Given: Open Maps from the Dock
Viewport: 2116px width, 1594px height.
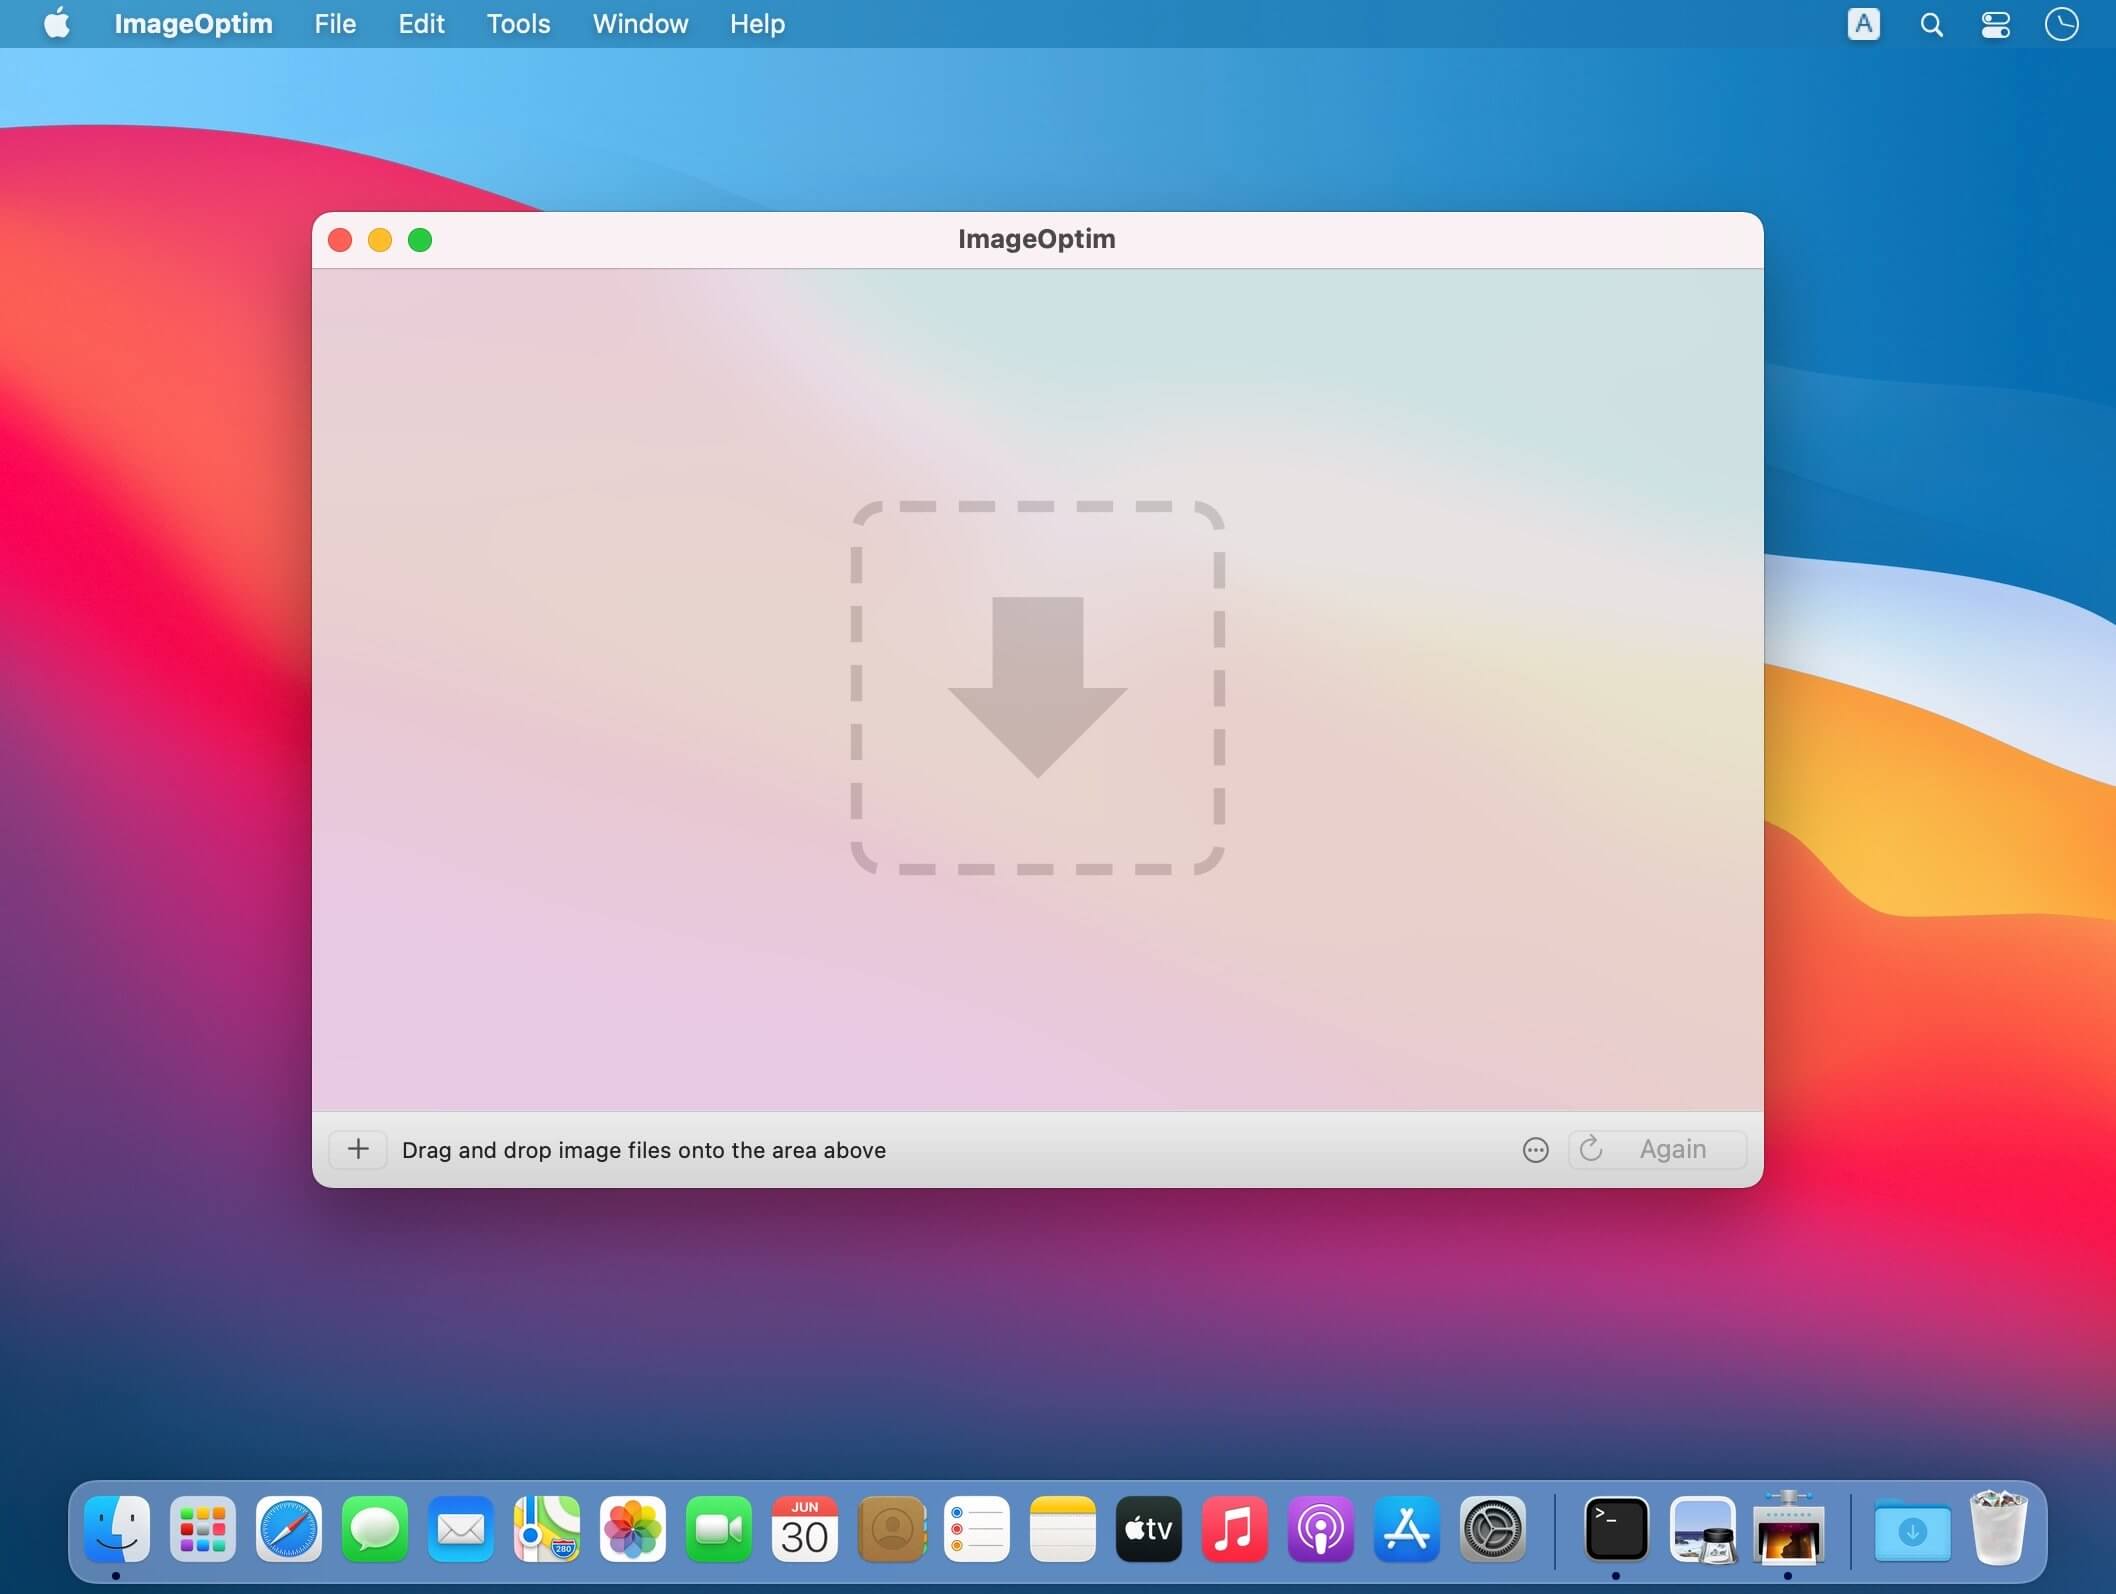Looking at the screenshot, I should click(547, 1529).
